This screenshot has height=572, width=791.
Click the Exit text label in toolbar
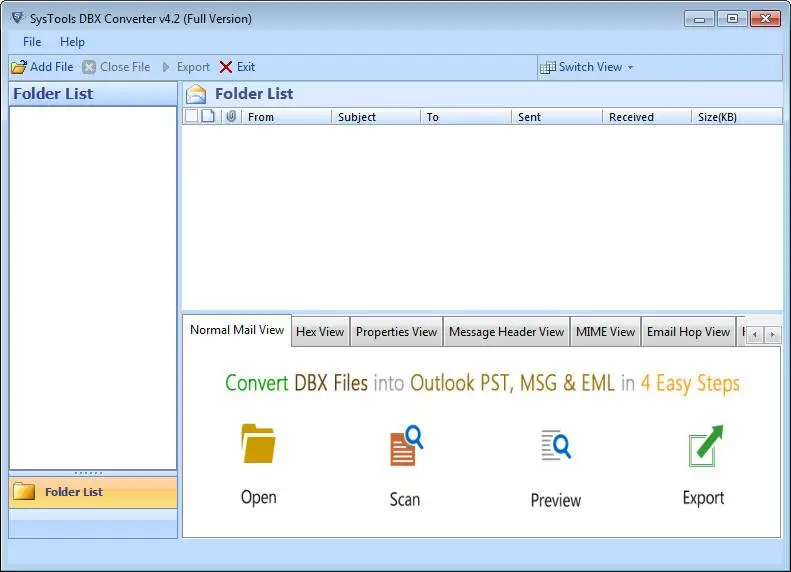[x=246, y=67]
